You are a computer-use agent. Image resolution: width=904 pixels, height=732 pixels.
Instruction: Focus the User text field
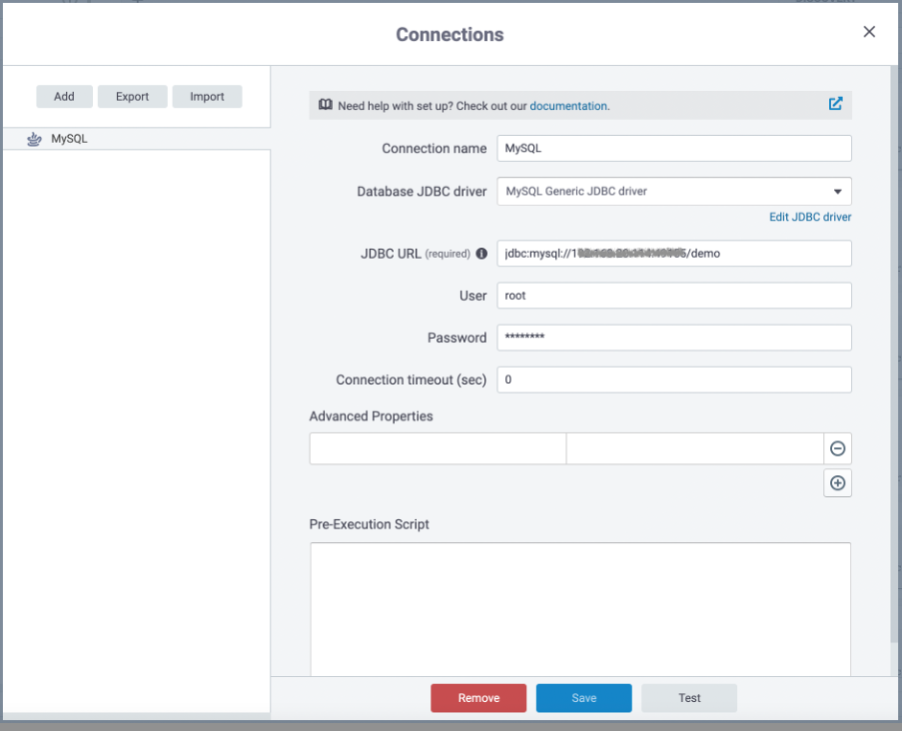[673, 296]
